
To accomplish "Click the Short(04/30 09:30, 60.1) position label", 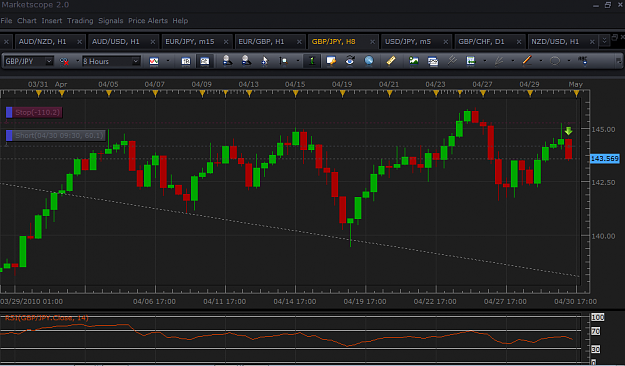I will coord(56,136).
